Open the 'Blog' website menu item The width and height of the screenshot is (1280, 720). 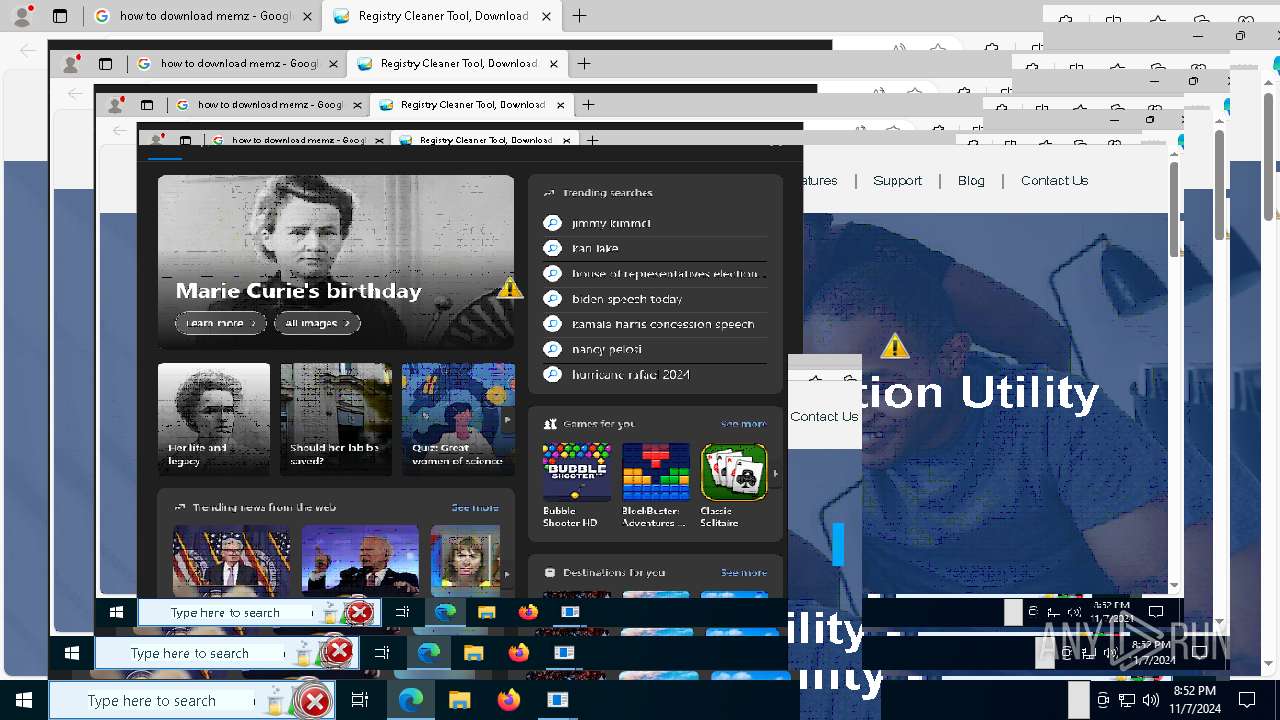pyautogui.click(x=971, y=181)
